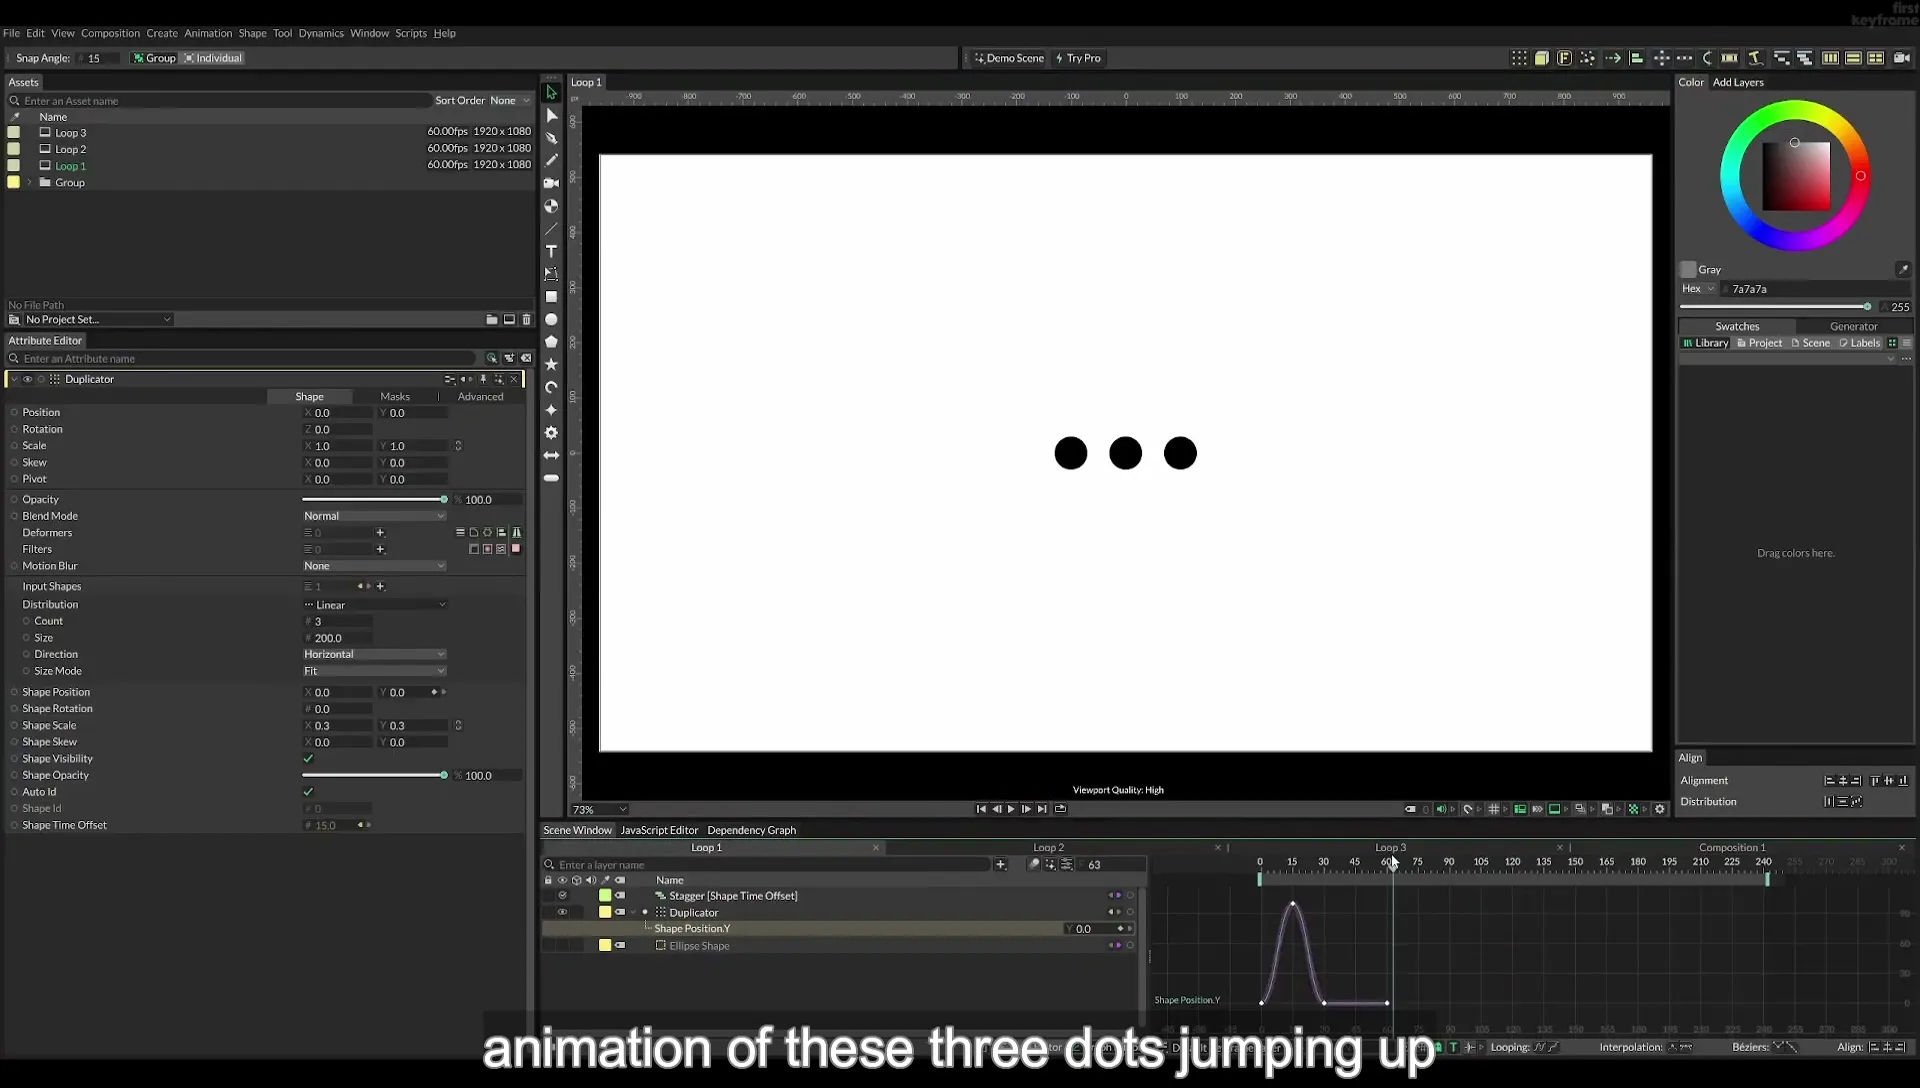Select the Arc shape tool
The width and height of the screenshot is (1920, 1088).
551,387
